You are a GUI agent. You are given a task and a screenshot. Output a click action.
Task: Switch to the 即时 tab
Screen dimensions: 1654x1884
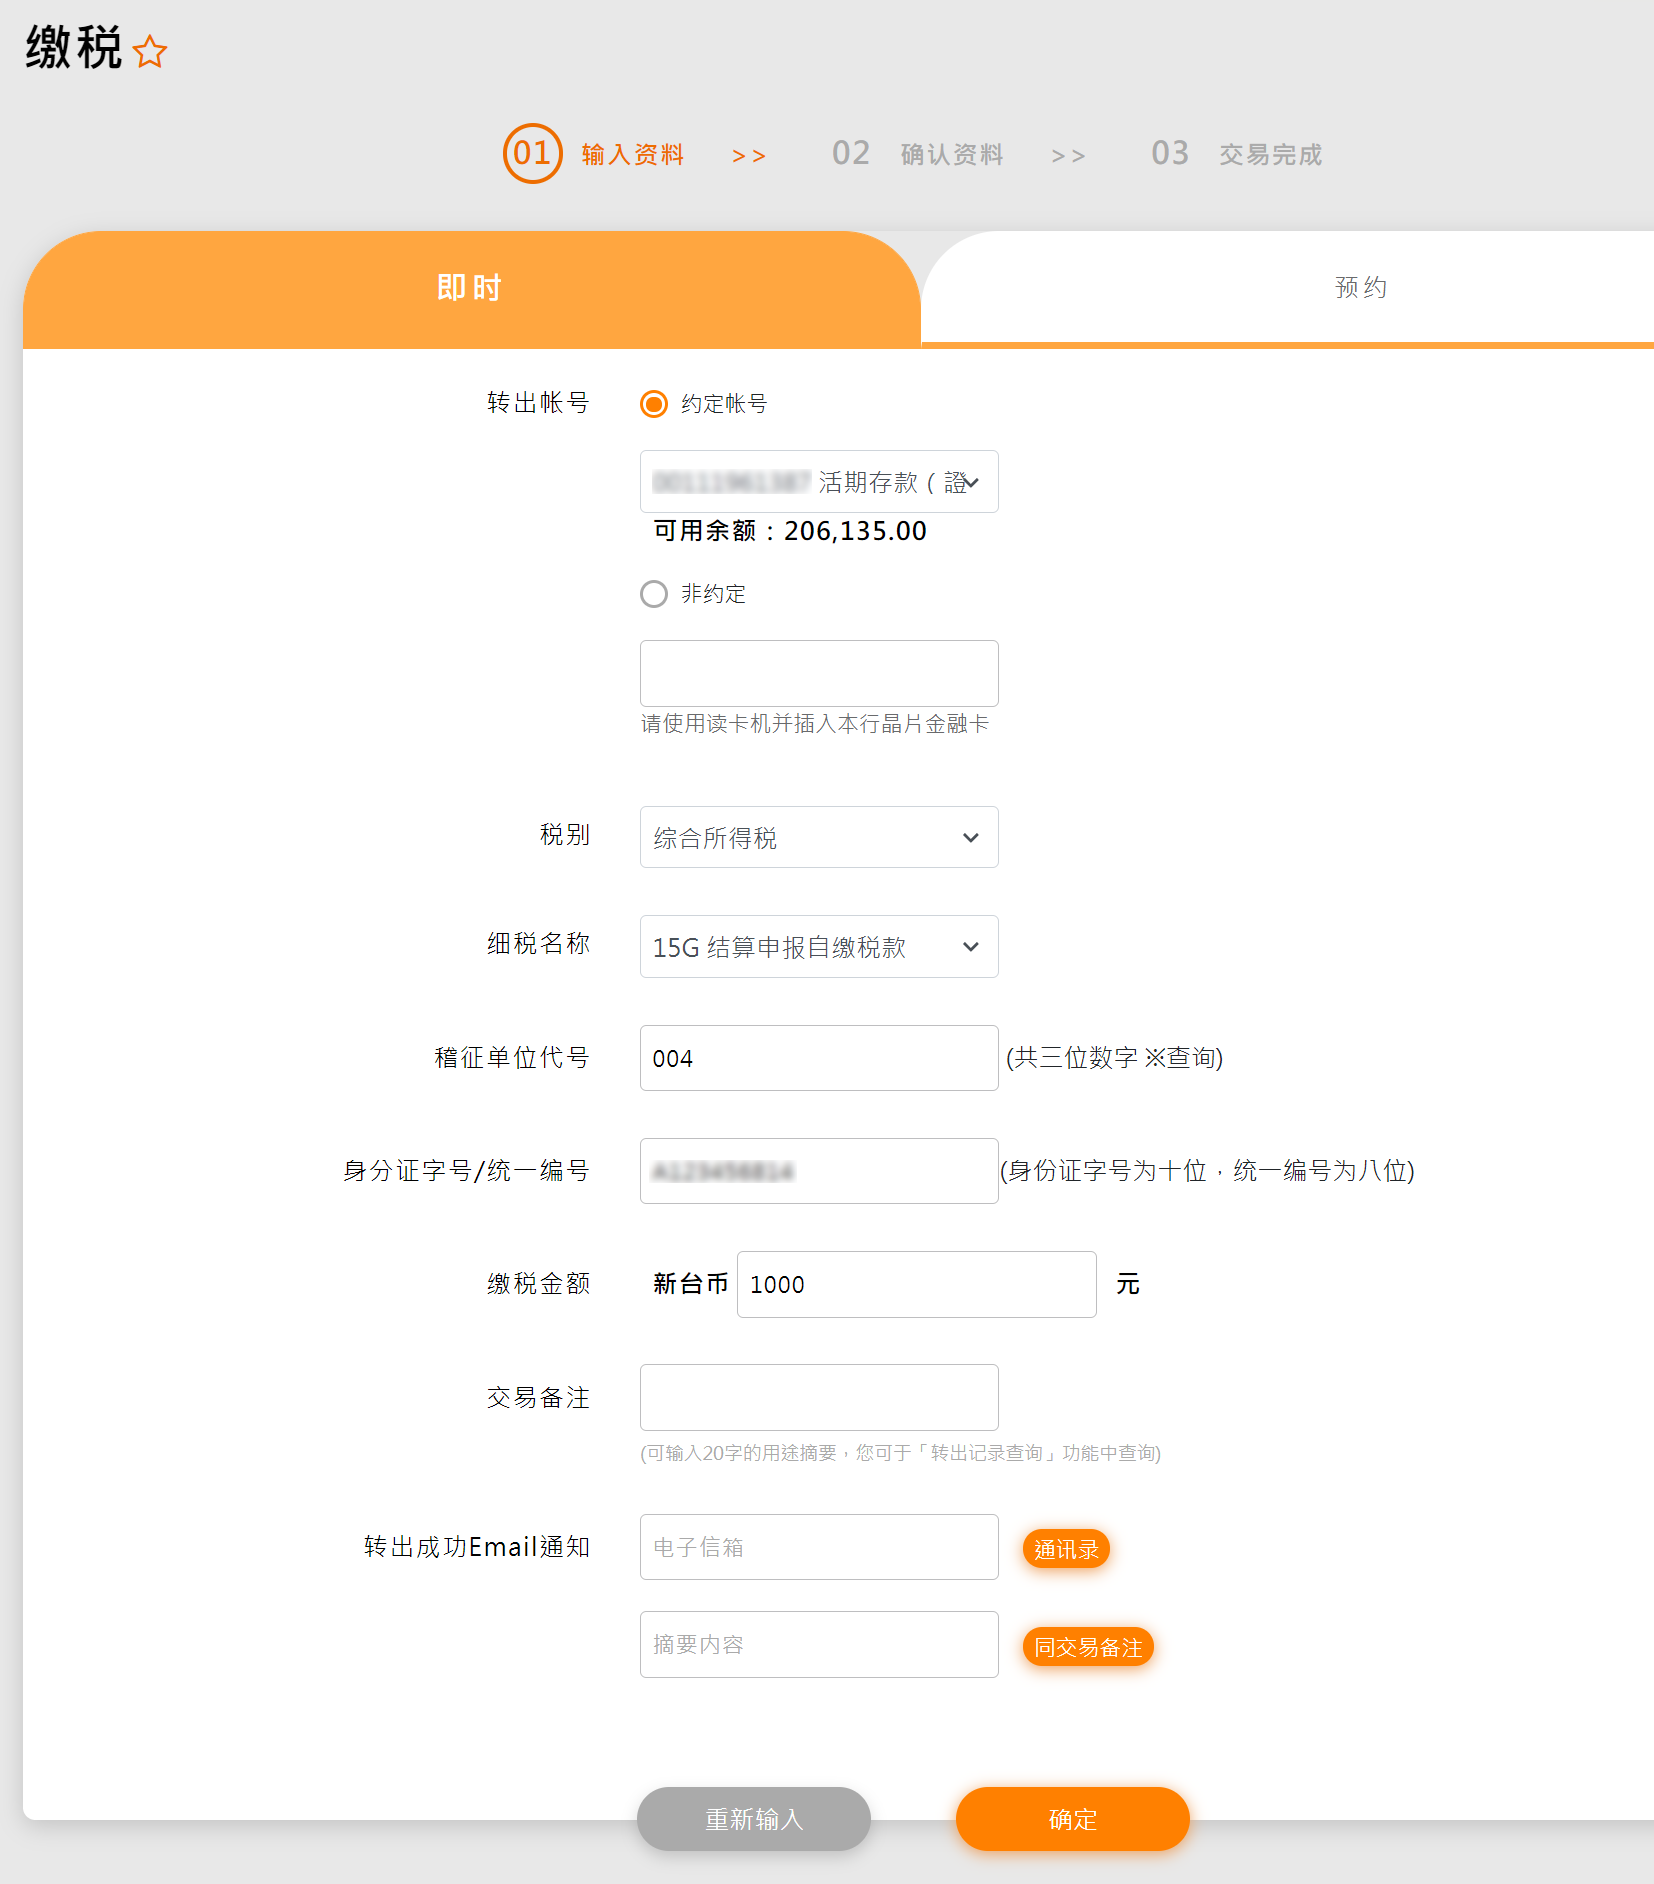[470, 288]
